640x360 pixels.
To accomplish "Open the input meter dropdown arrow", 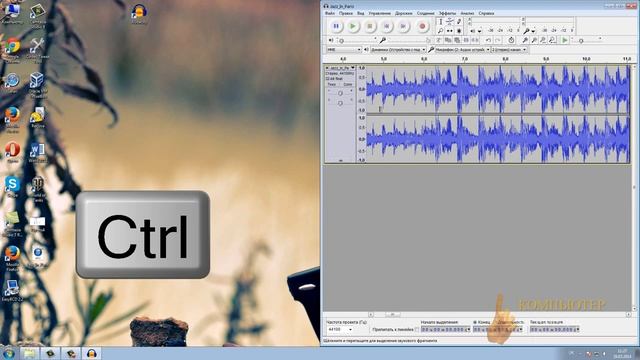I will pos(533,31).
